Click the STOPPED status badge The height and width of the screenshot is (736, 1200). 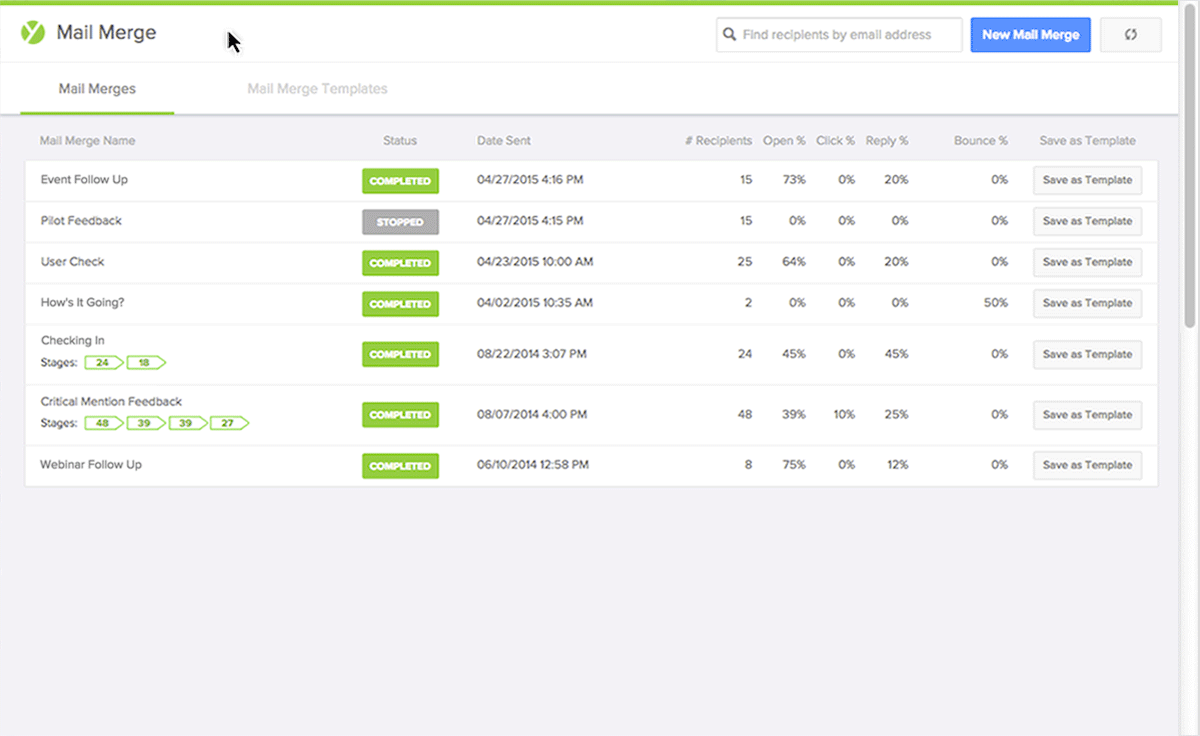400,222
